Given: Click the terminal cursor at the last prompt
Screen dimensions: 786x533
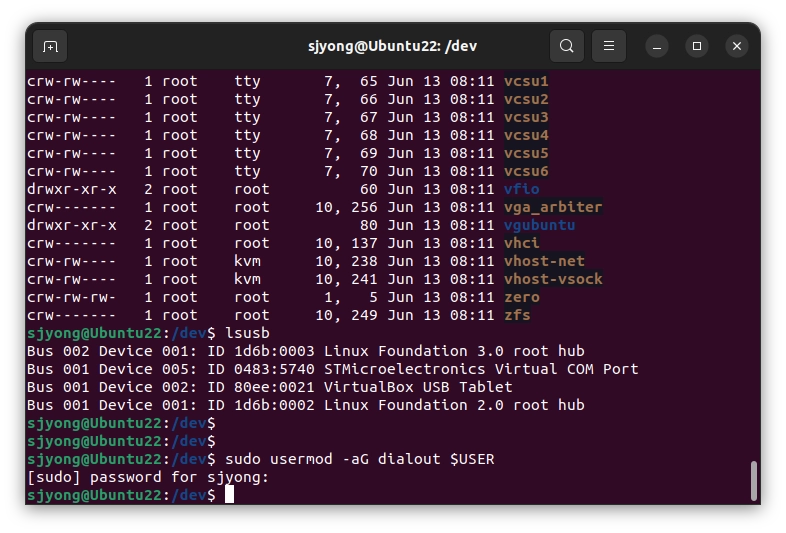Looking at the screenshot, I should 230,495.
